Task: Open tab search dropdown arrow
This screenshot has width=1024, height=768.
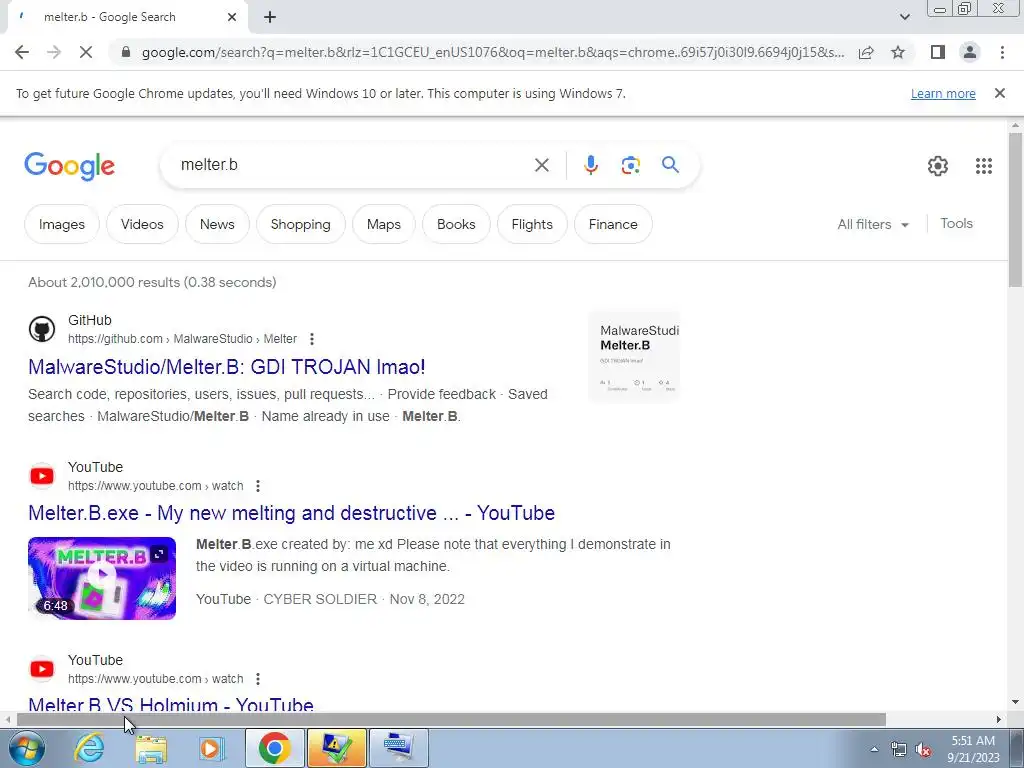Action: tap(904, 17)
